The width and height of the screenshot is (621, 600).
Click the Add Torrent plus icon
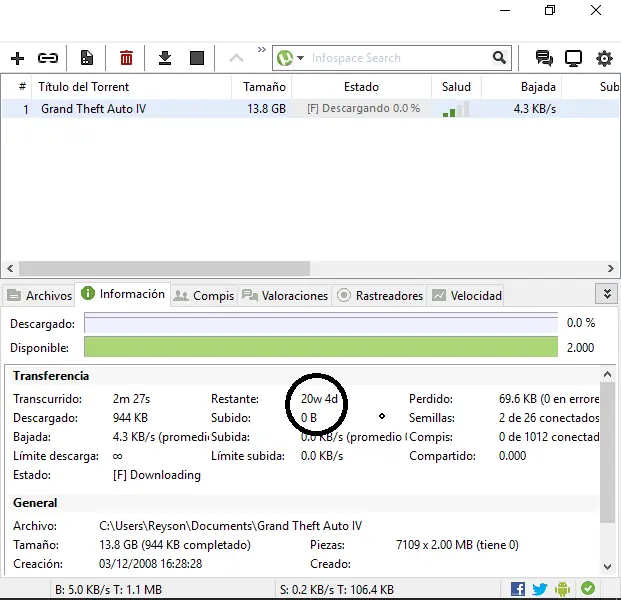coord(17,58)
